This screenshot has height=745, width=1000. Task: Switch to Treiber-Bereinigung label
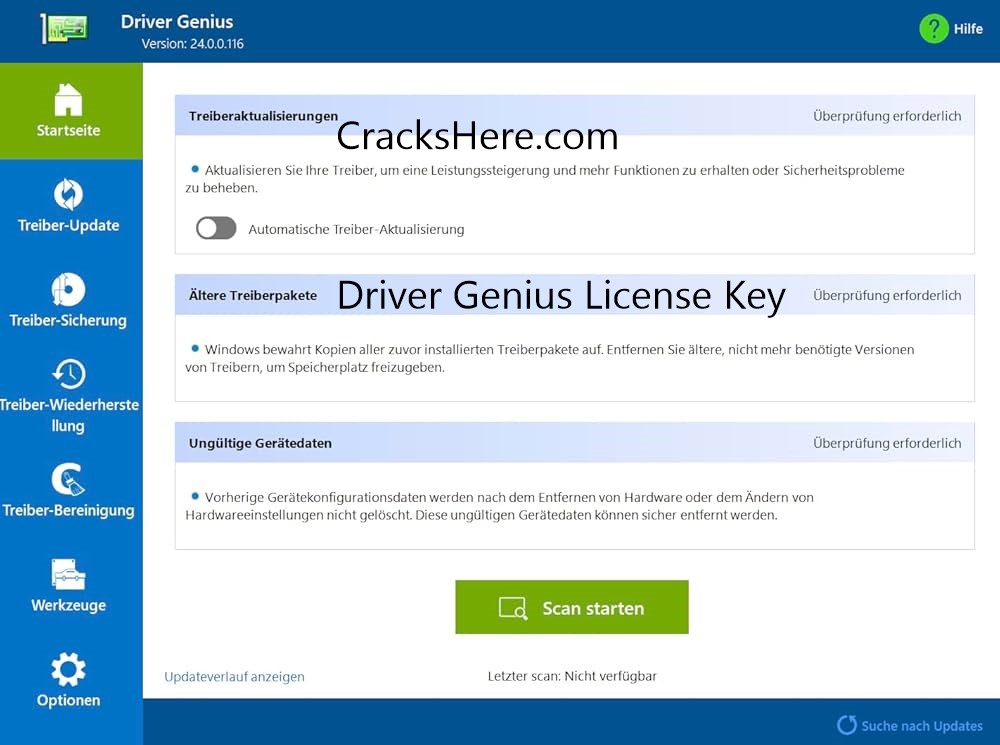point(68,510)
